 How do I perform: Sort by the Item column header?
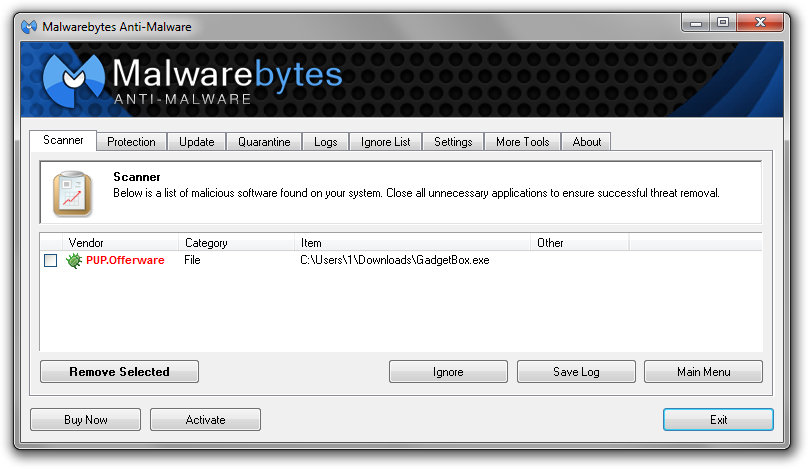coord(413,242)
